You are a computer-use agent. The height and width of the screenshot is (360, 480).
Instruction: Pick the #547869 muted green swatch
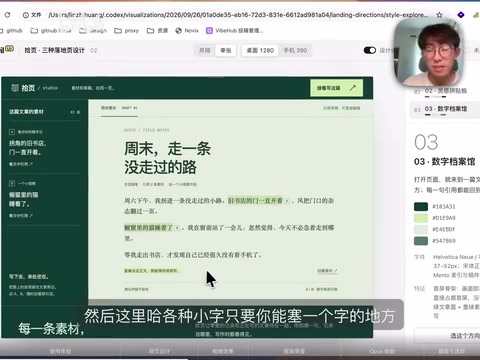pos(421,241)
